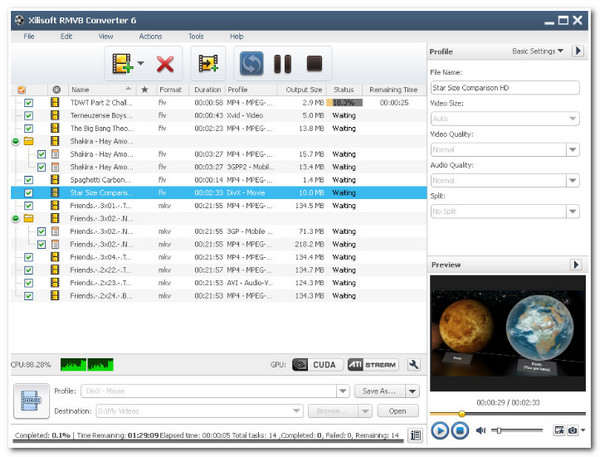Open the Video Quality dropdown

tap(572, 149)
